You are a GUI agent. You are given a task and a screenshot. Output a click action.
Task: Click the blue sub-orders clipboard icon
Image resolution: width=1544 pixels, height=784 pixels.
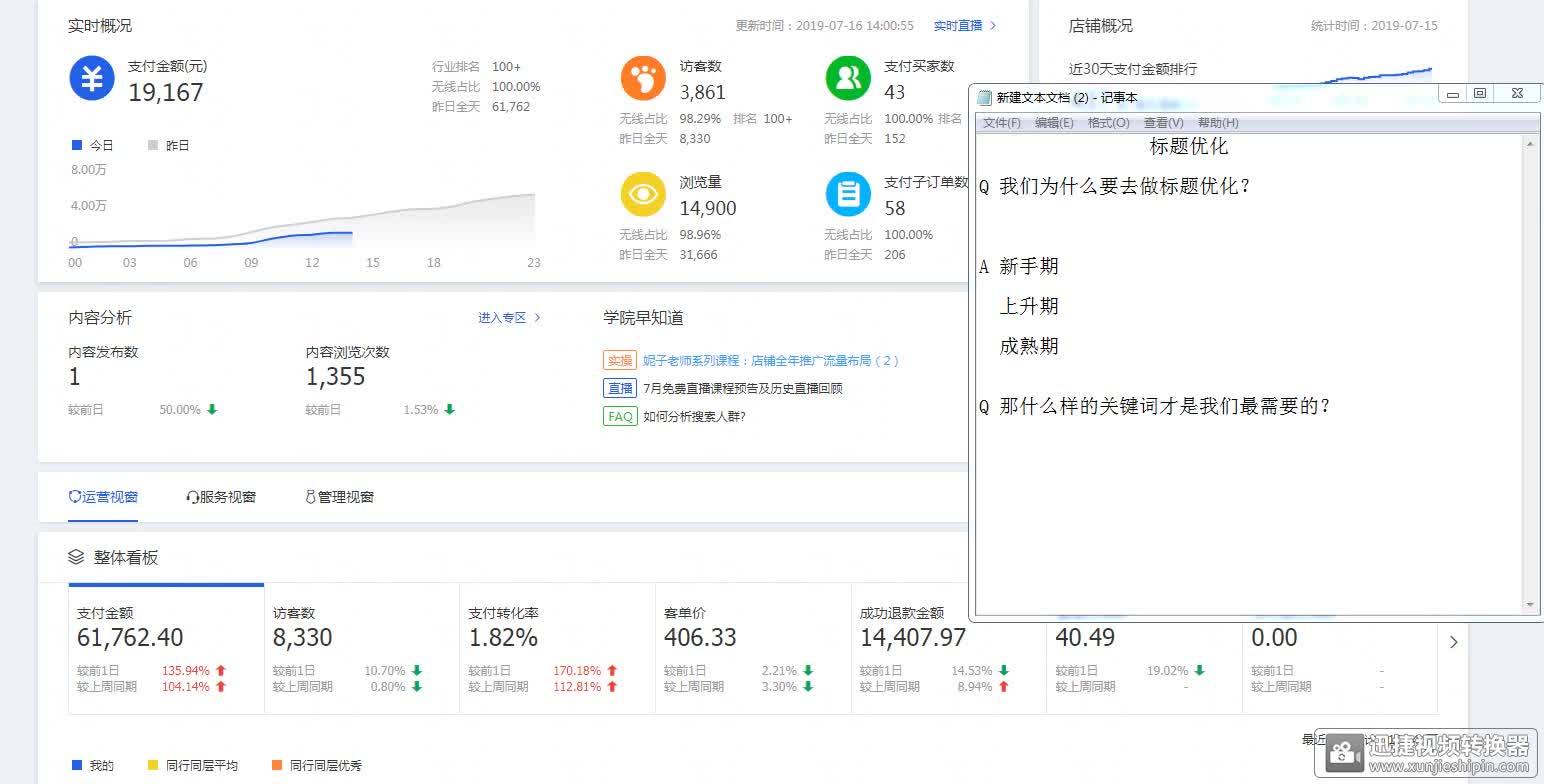848,194
